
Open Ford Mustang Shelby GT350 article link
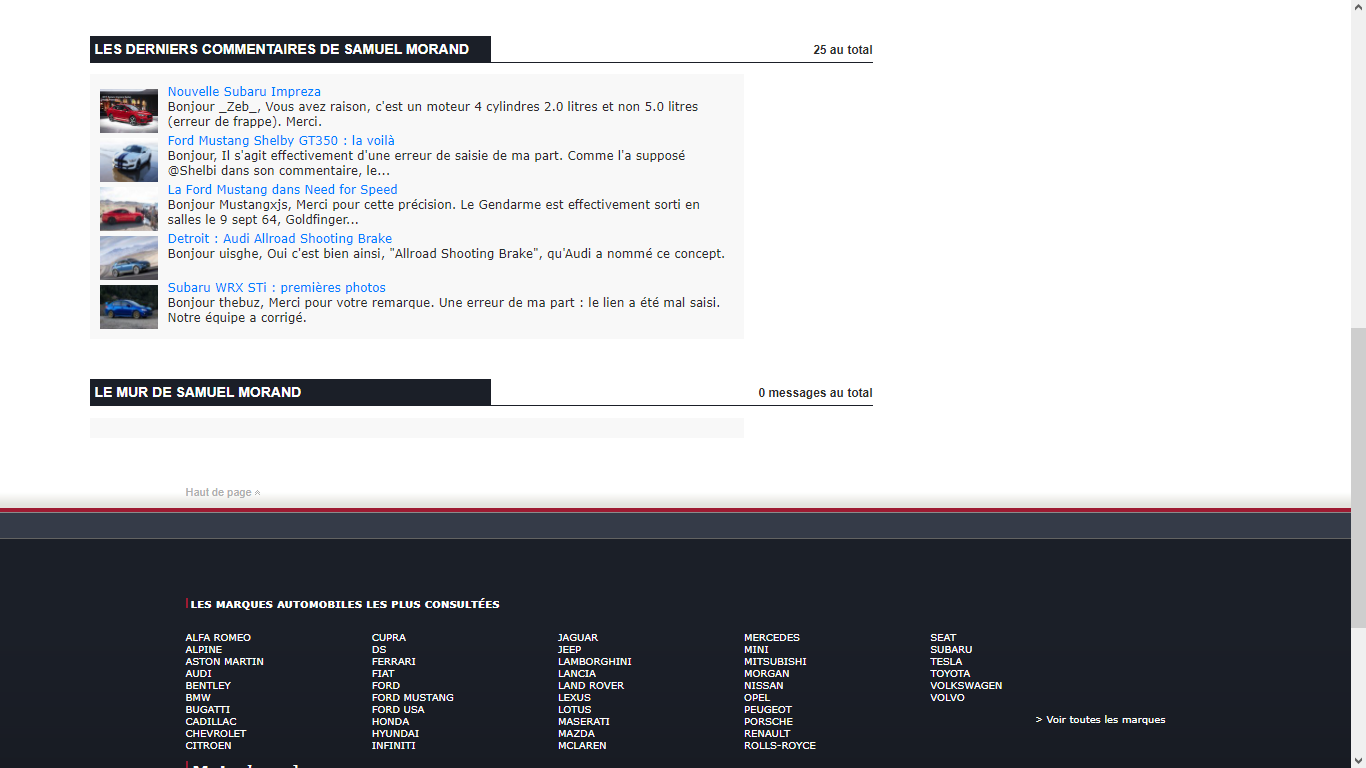point(281,141)
